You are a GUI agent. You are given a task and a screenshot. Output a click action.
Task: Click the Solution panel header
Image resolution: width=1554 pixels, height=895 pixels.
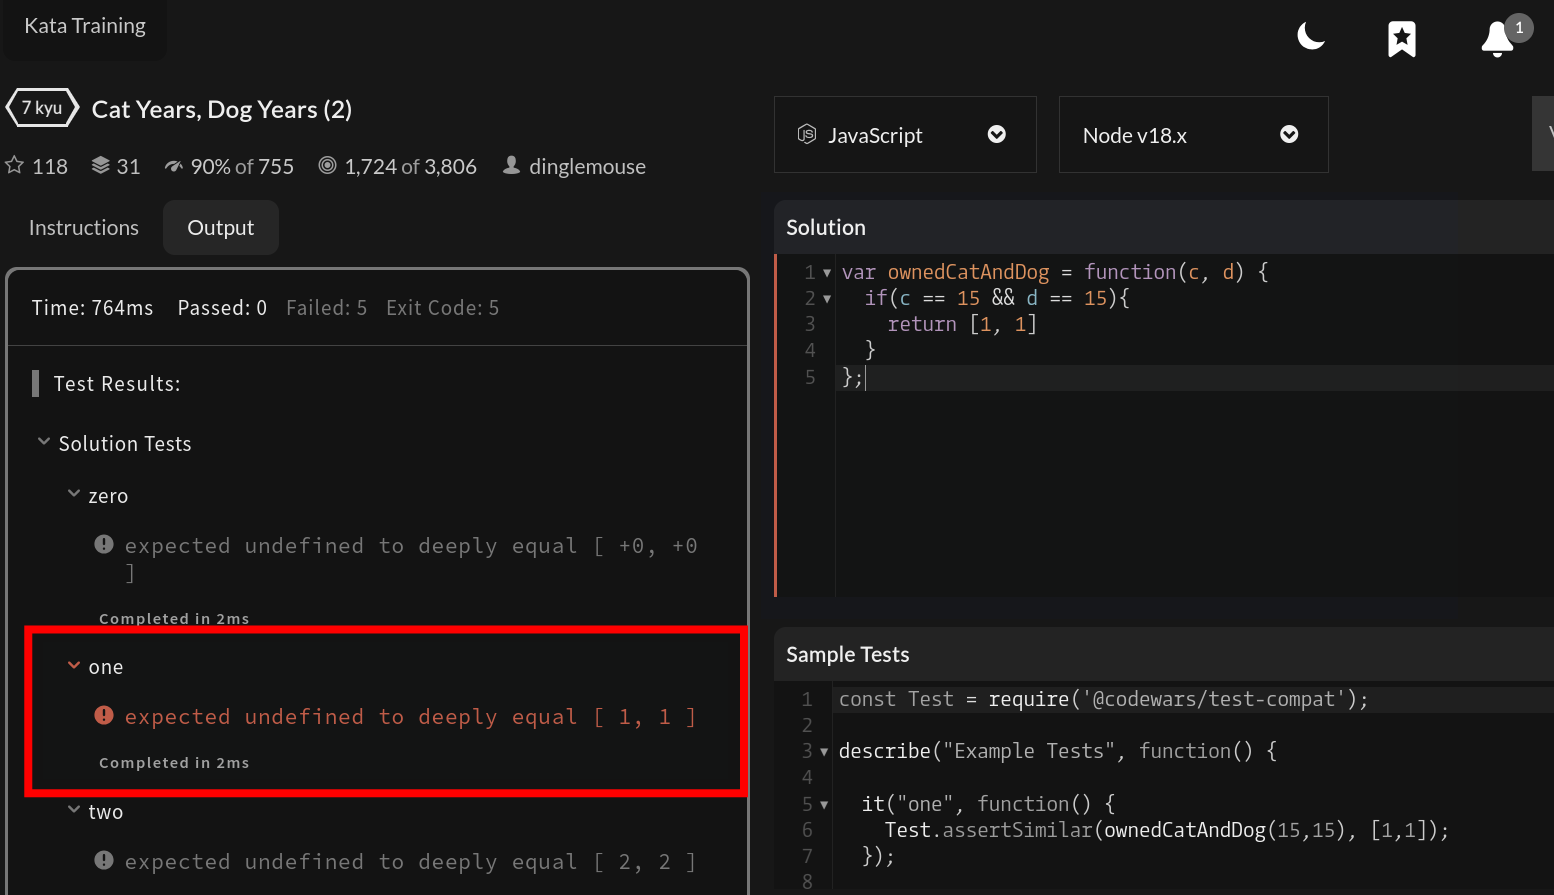tap(1164, 227)
